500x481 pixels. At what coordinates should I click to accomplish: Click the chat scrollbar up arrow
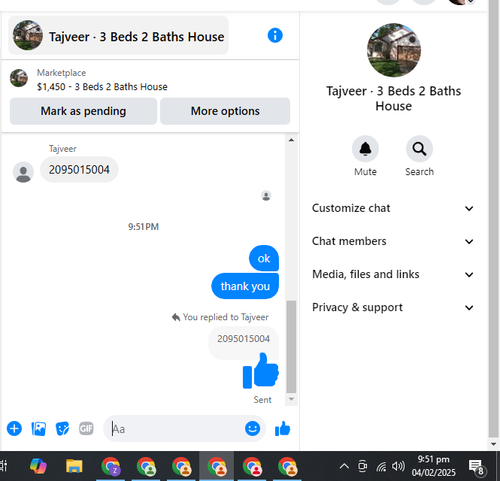coord(291,140)
